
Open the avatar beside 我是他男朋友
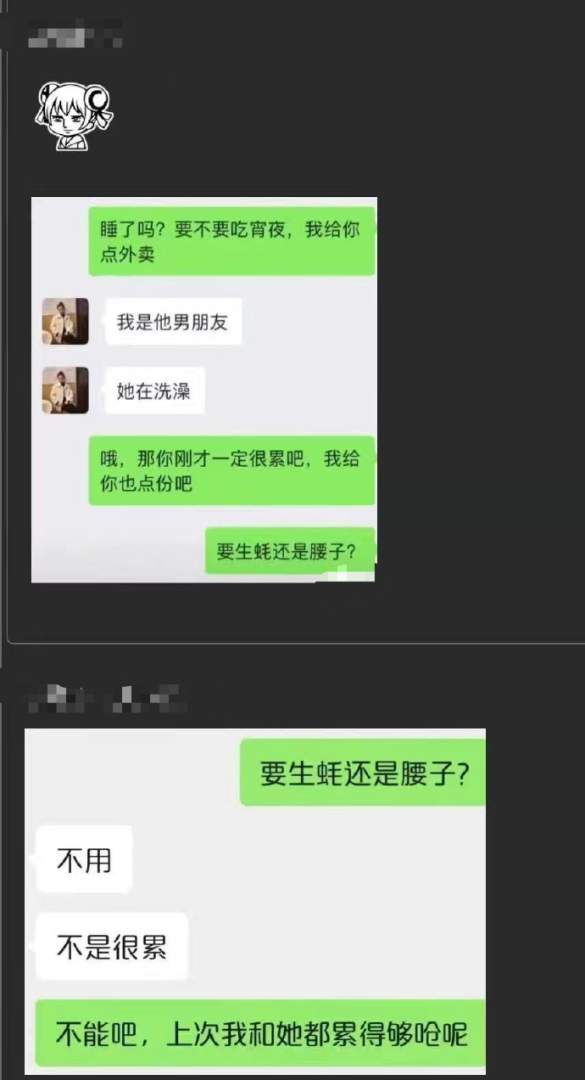pos(65,321)
